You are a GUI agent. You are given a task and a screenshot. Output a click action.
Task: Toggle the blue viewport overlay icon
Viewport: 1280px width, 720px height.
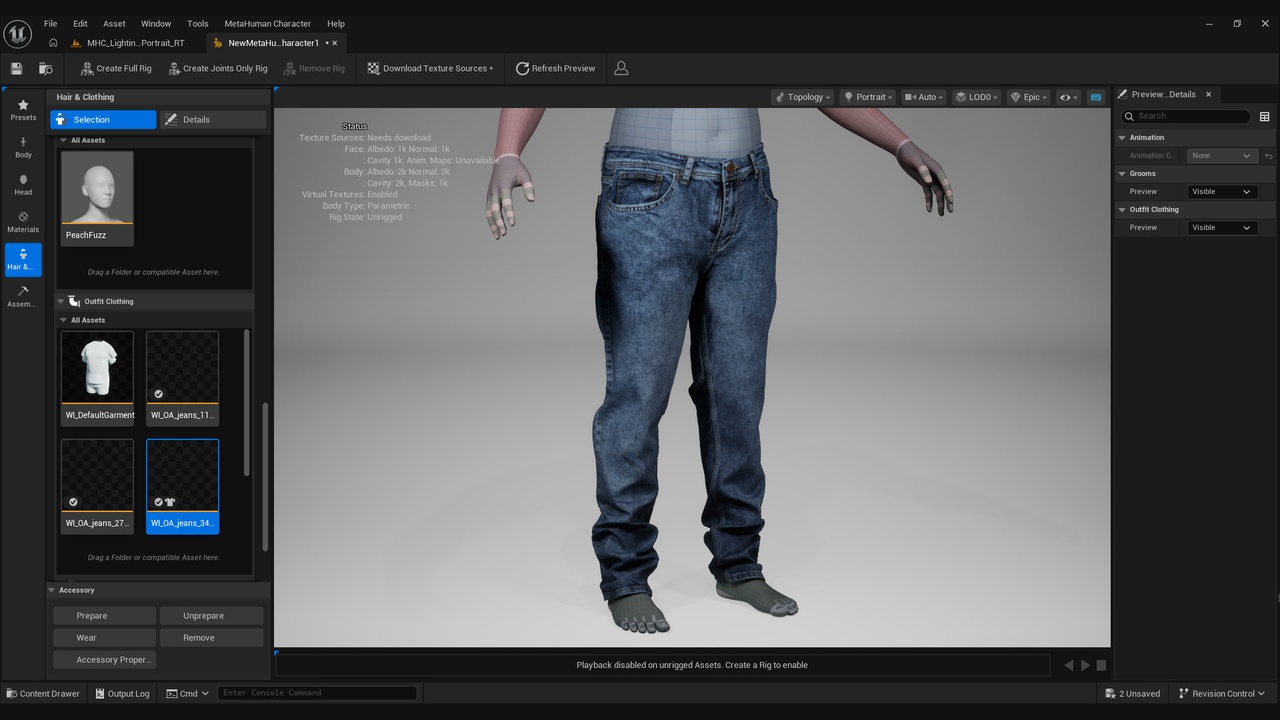click(x=1096, y=97)
